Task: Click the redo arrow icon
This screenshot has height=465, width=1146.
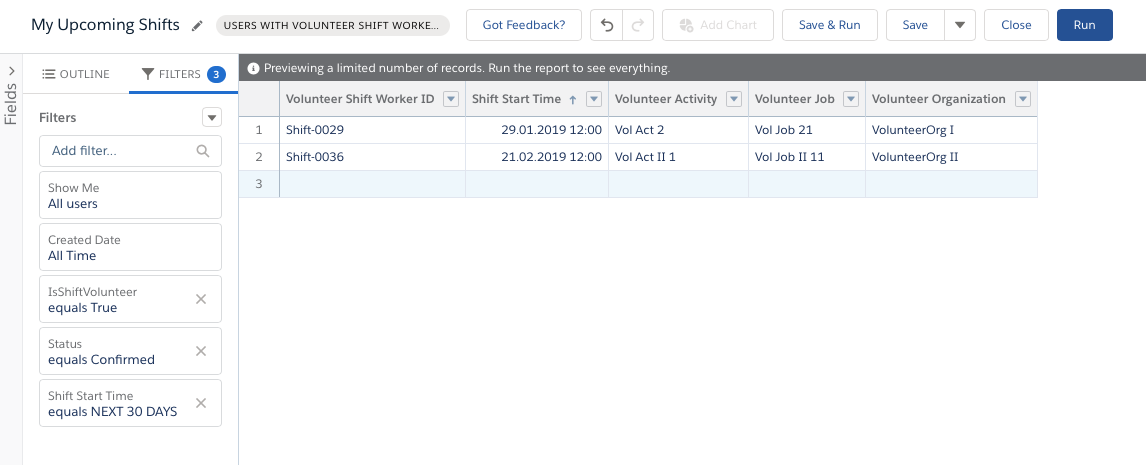Action: coord(639,25)
